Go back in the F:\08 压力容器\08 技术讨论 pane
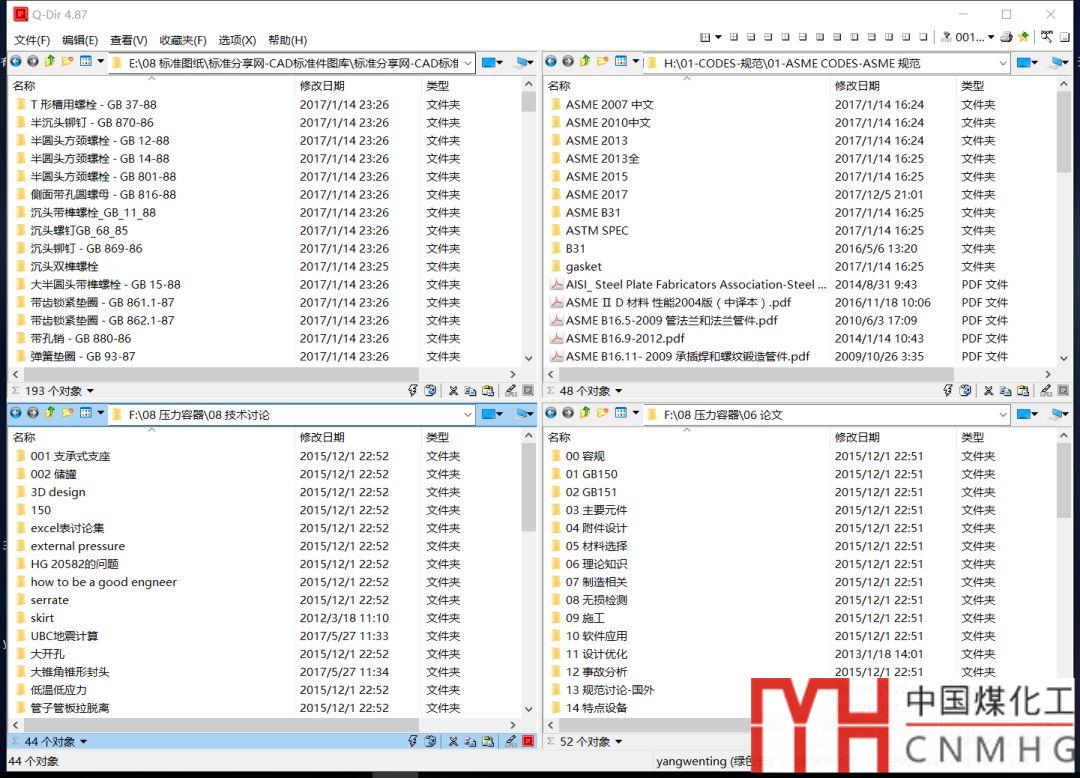Image resolution: width=1080 pixels, height=778 pixels. [15, 413]
